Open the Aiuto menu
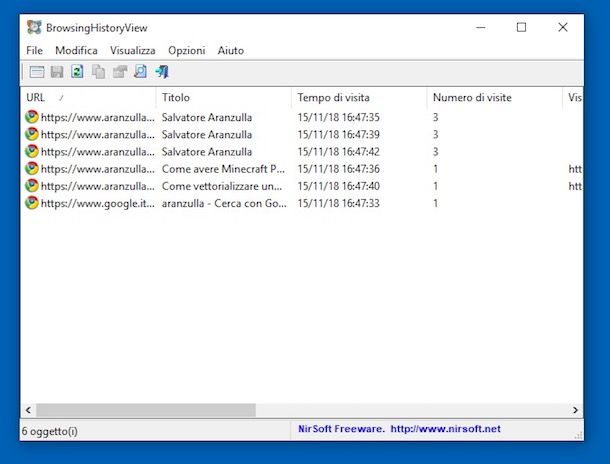Screen dimensions: 610x464 pos(231,51)
